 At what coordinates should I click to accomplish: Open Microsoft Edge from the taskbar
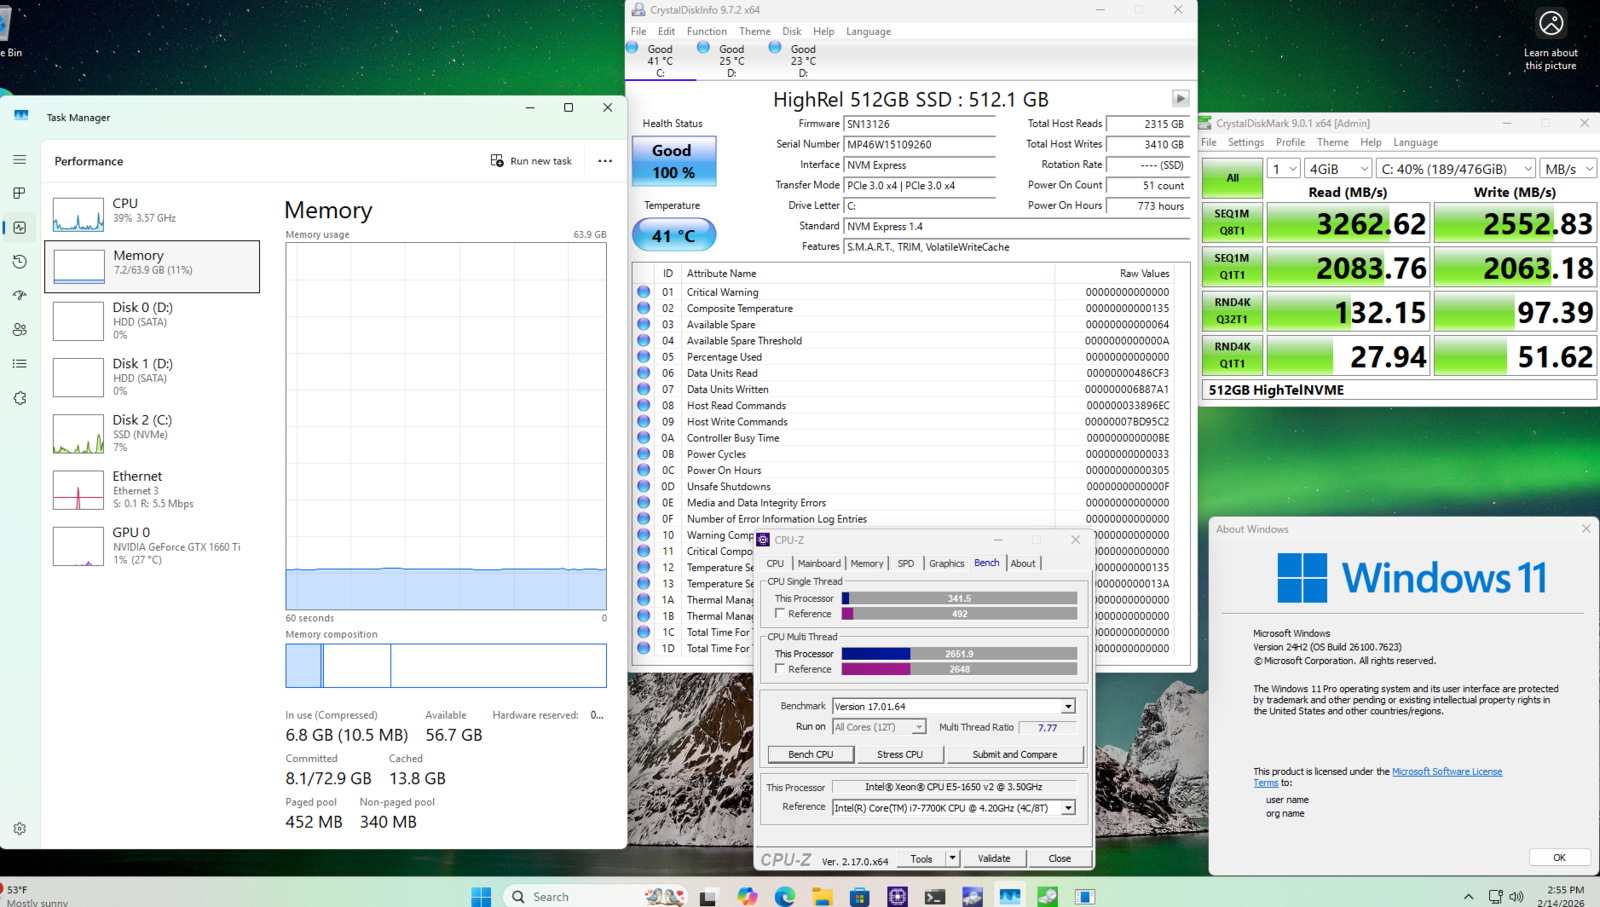pyautogui.click(x=784, y=896)
